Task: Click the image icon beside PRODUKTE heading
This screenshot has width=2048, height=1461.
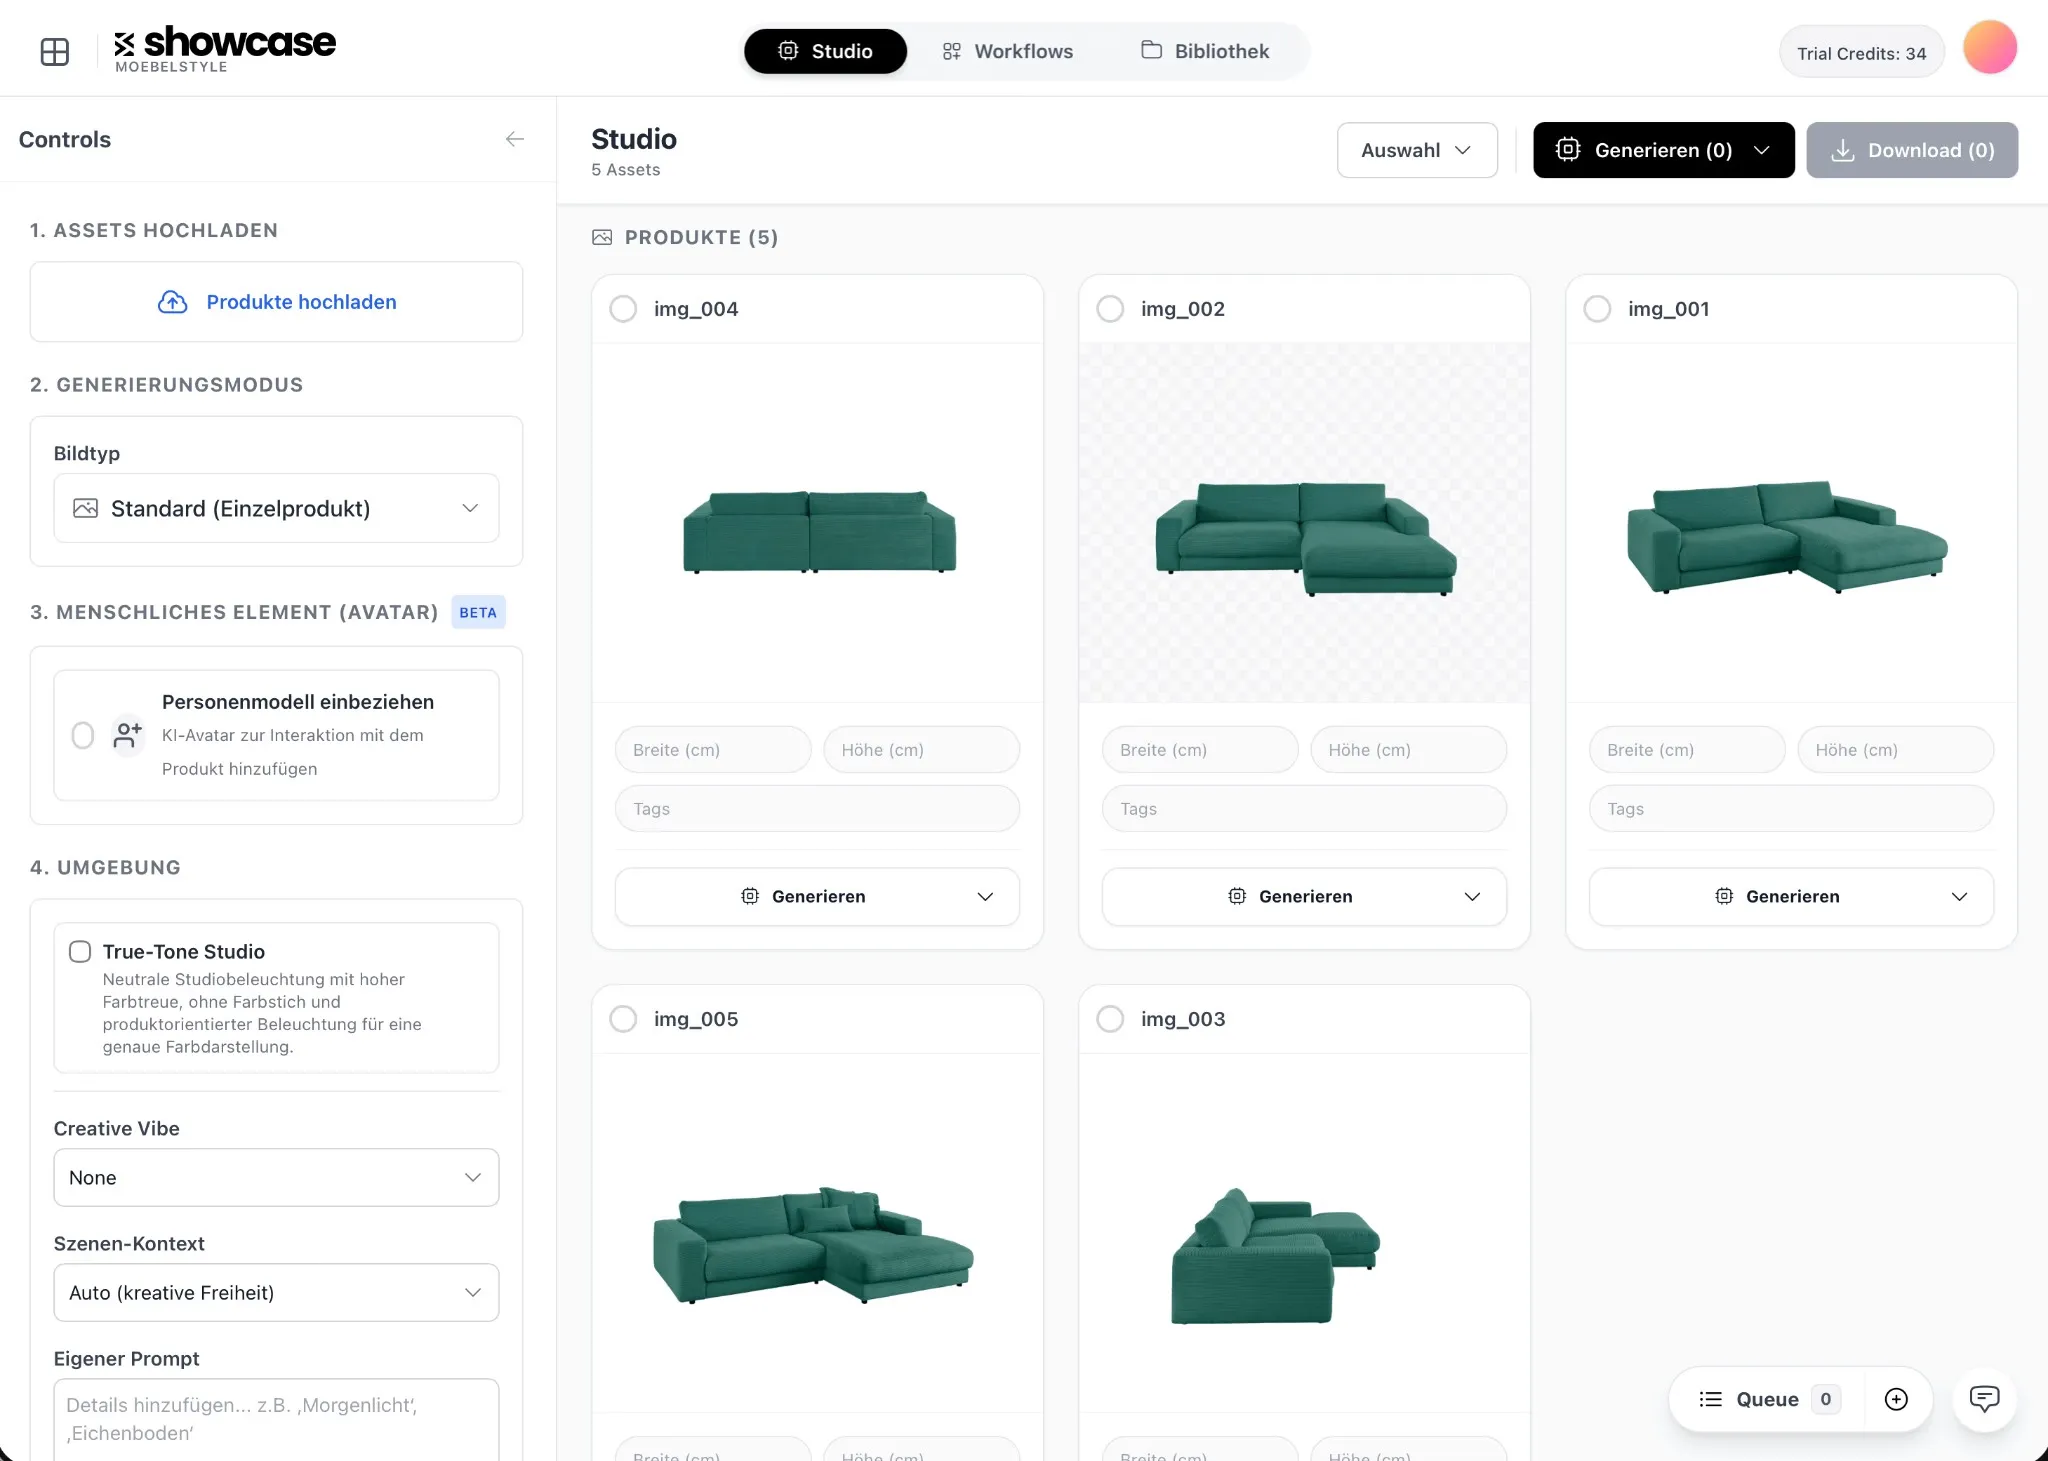Action: click(x=602, y=237)
